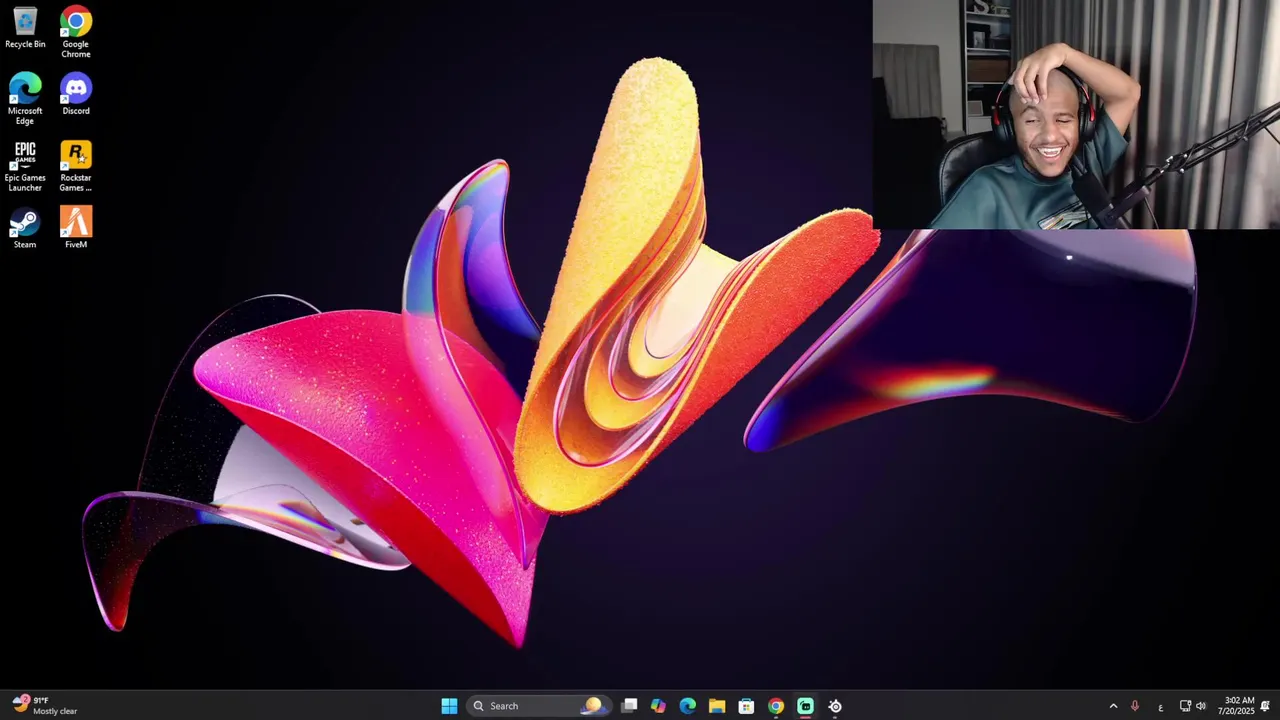Click the red microphone tray icon
The width and height of the screenshot is (1280, 720).
[x=1134, y=706]
